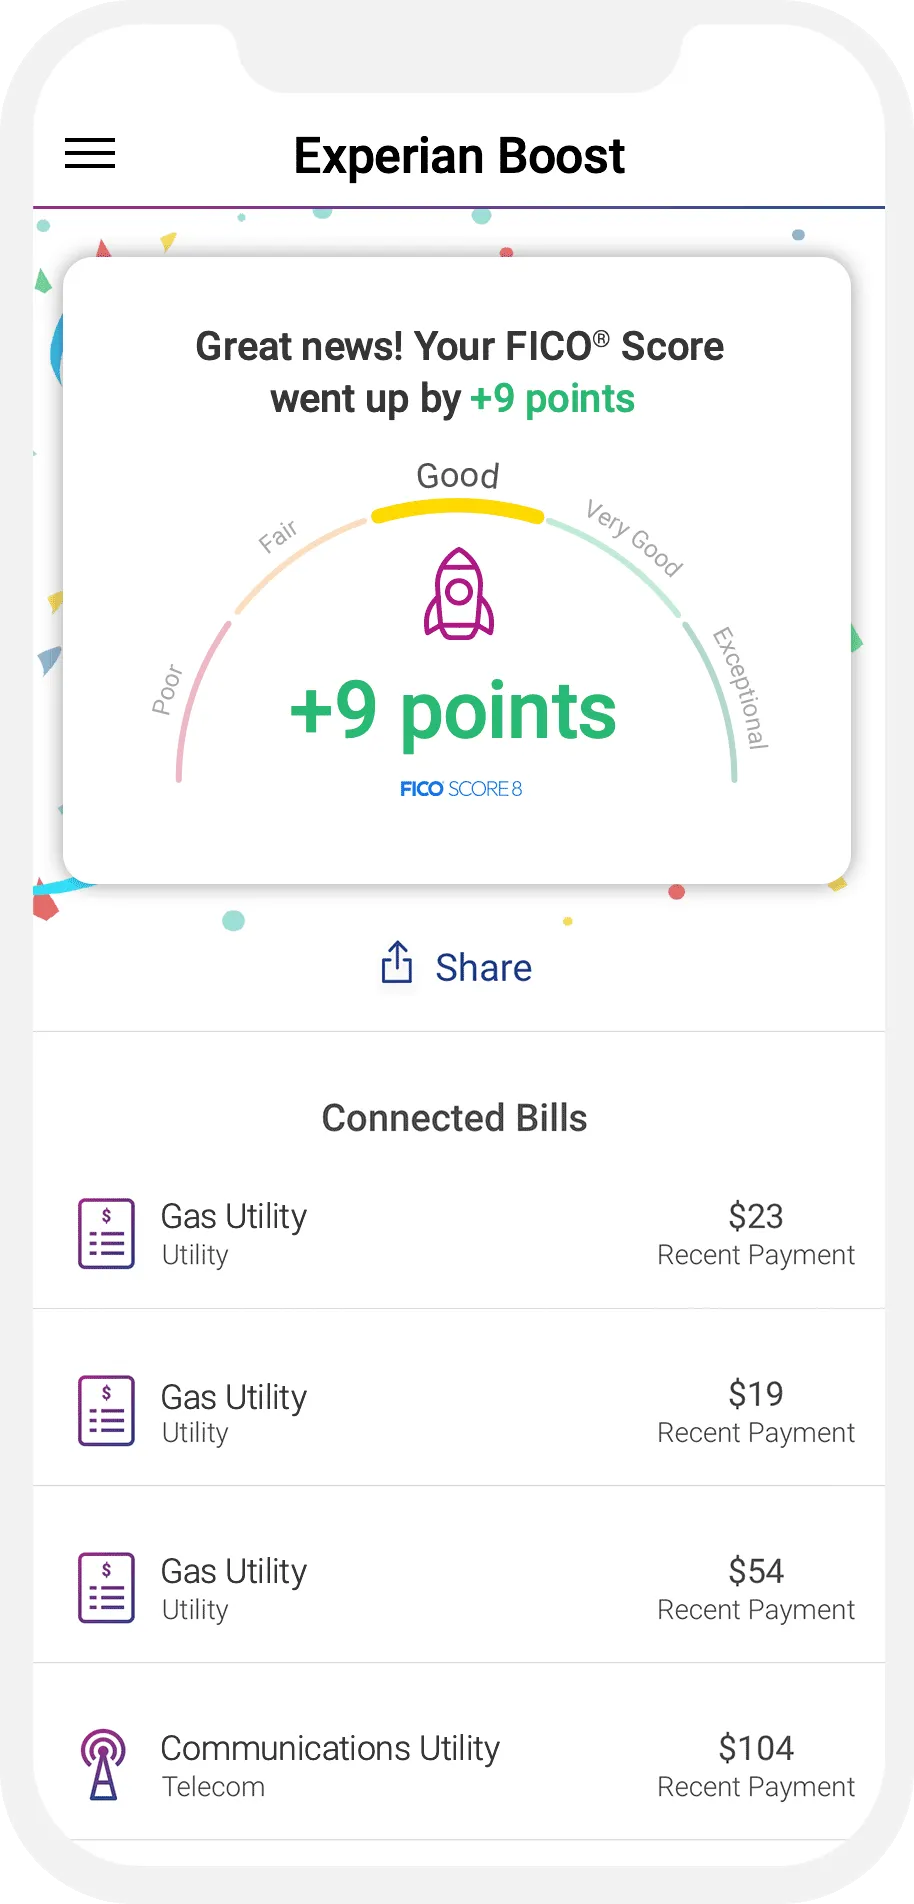Click the $19 Recent Payment amount
This screenshot has width=914, height=1904.
tap(756, 1394)
